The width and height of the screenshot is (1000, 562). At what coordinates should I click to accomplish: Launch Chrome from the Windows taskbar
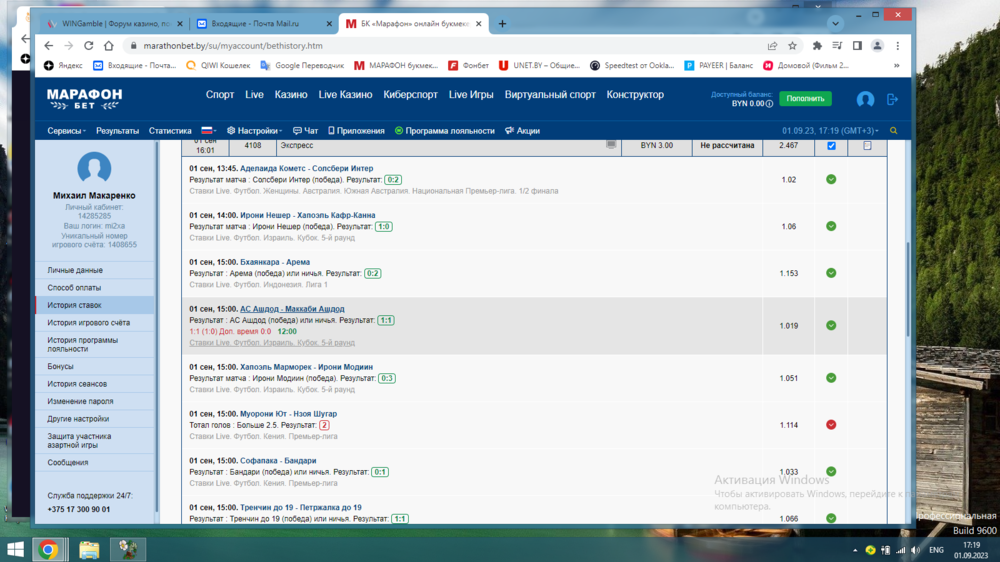coord(47,549)
